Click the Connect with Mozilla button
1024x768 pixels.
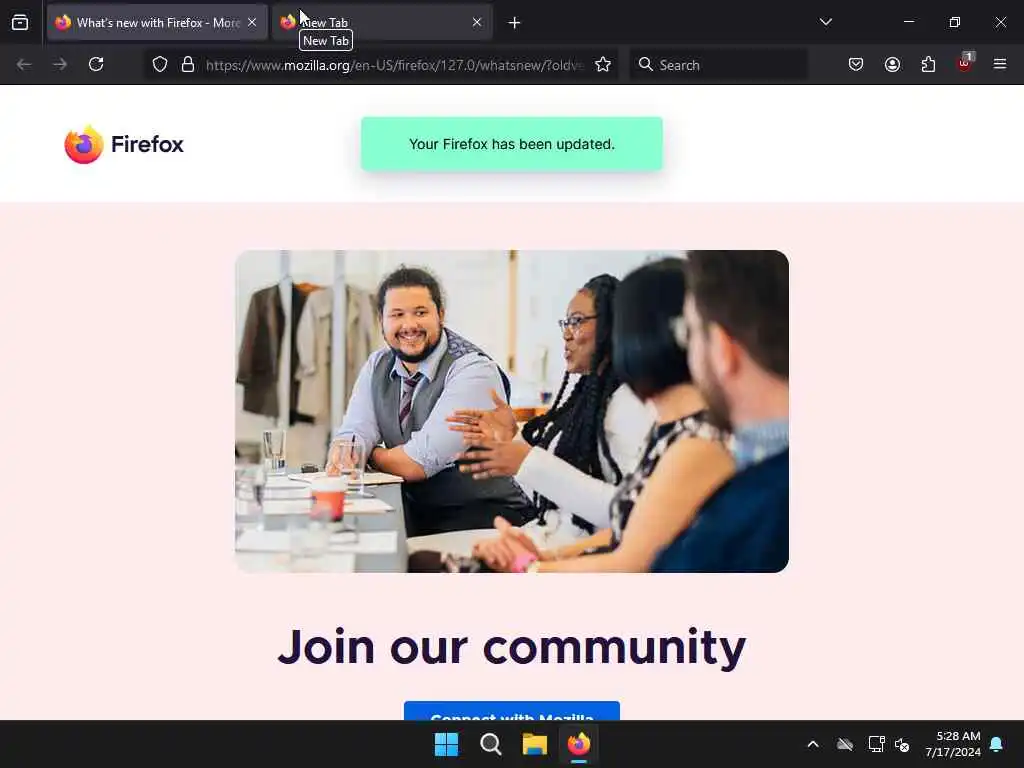click(512, 712)
